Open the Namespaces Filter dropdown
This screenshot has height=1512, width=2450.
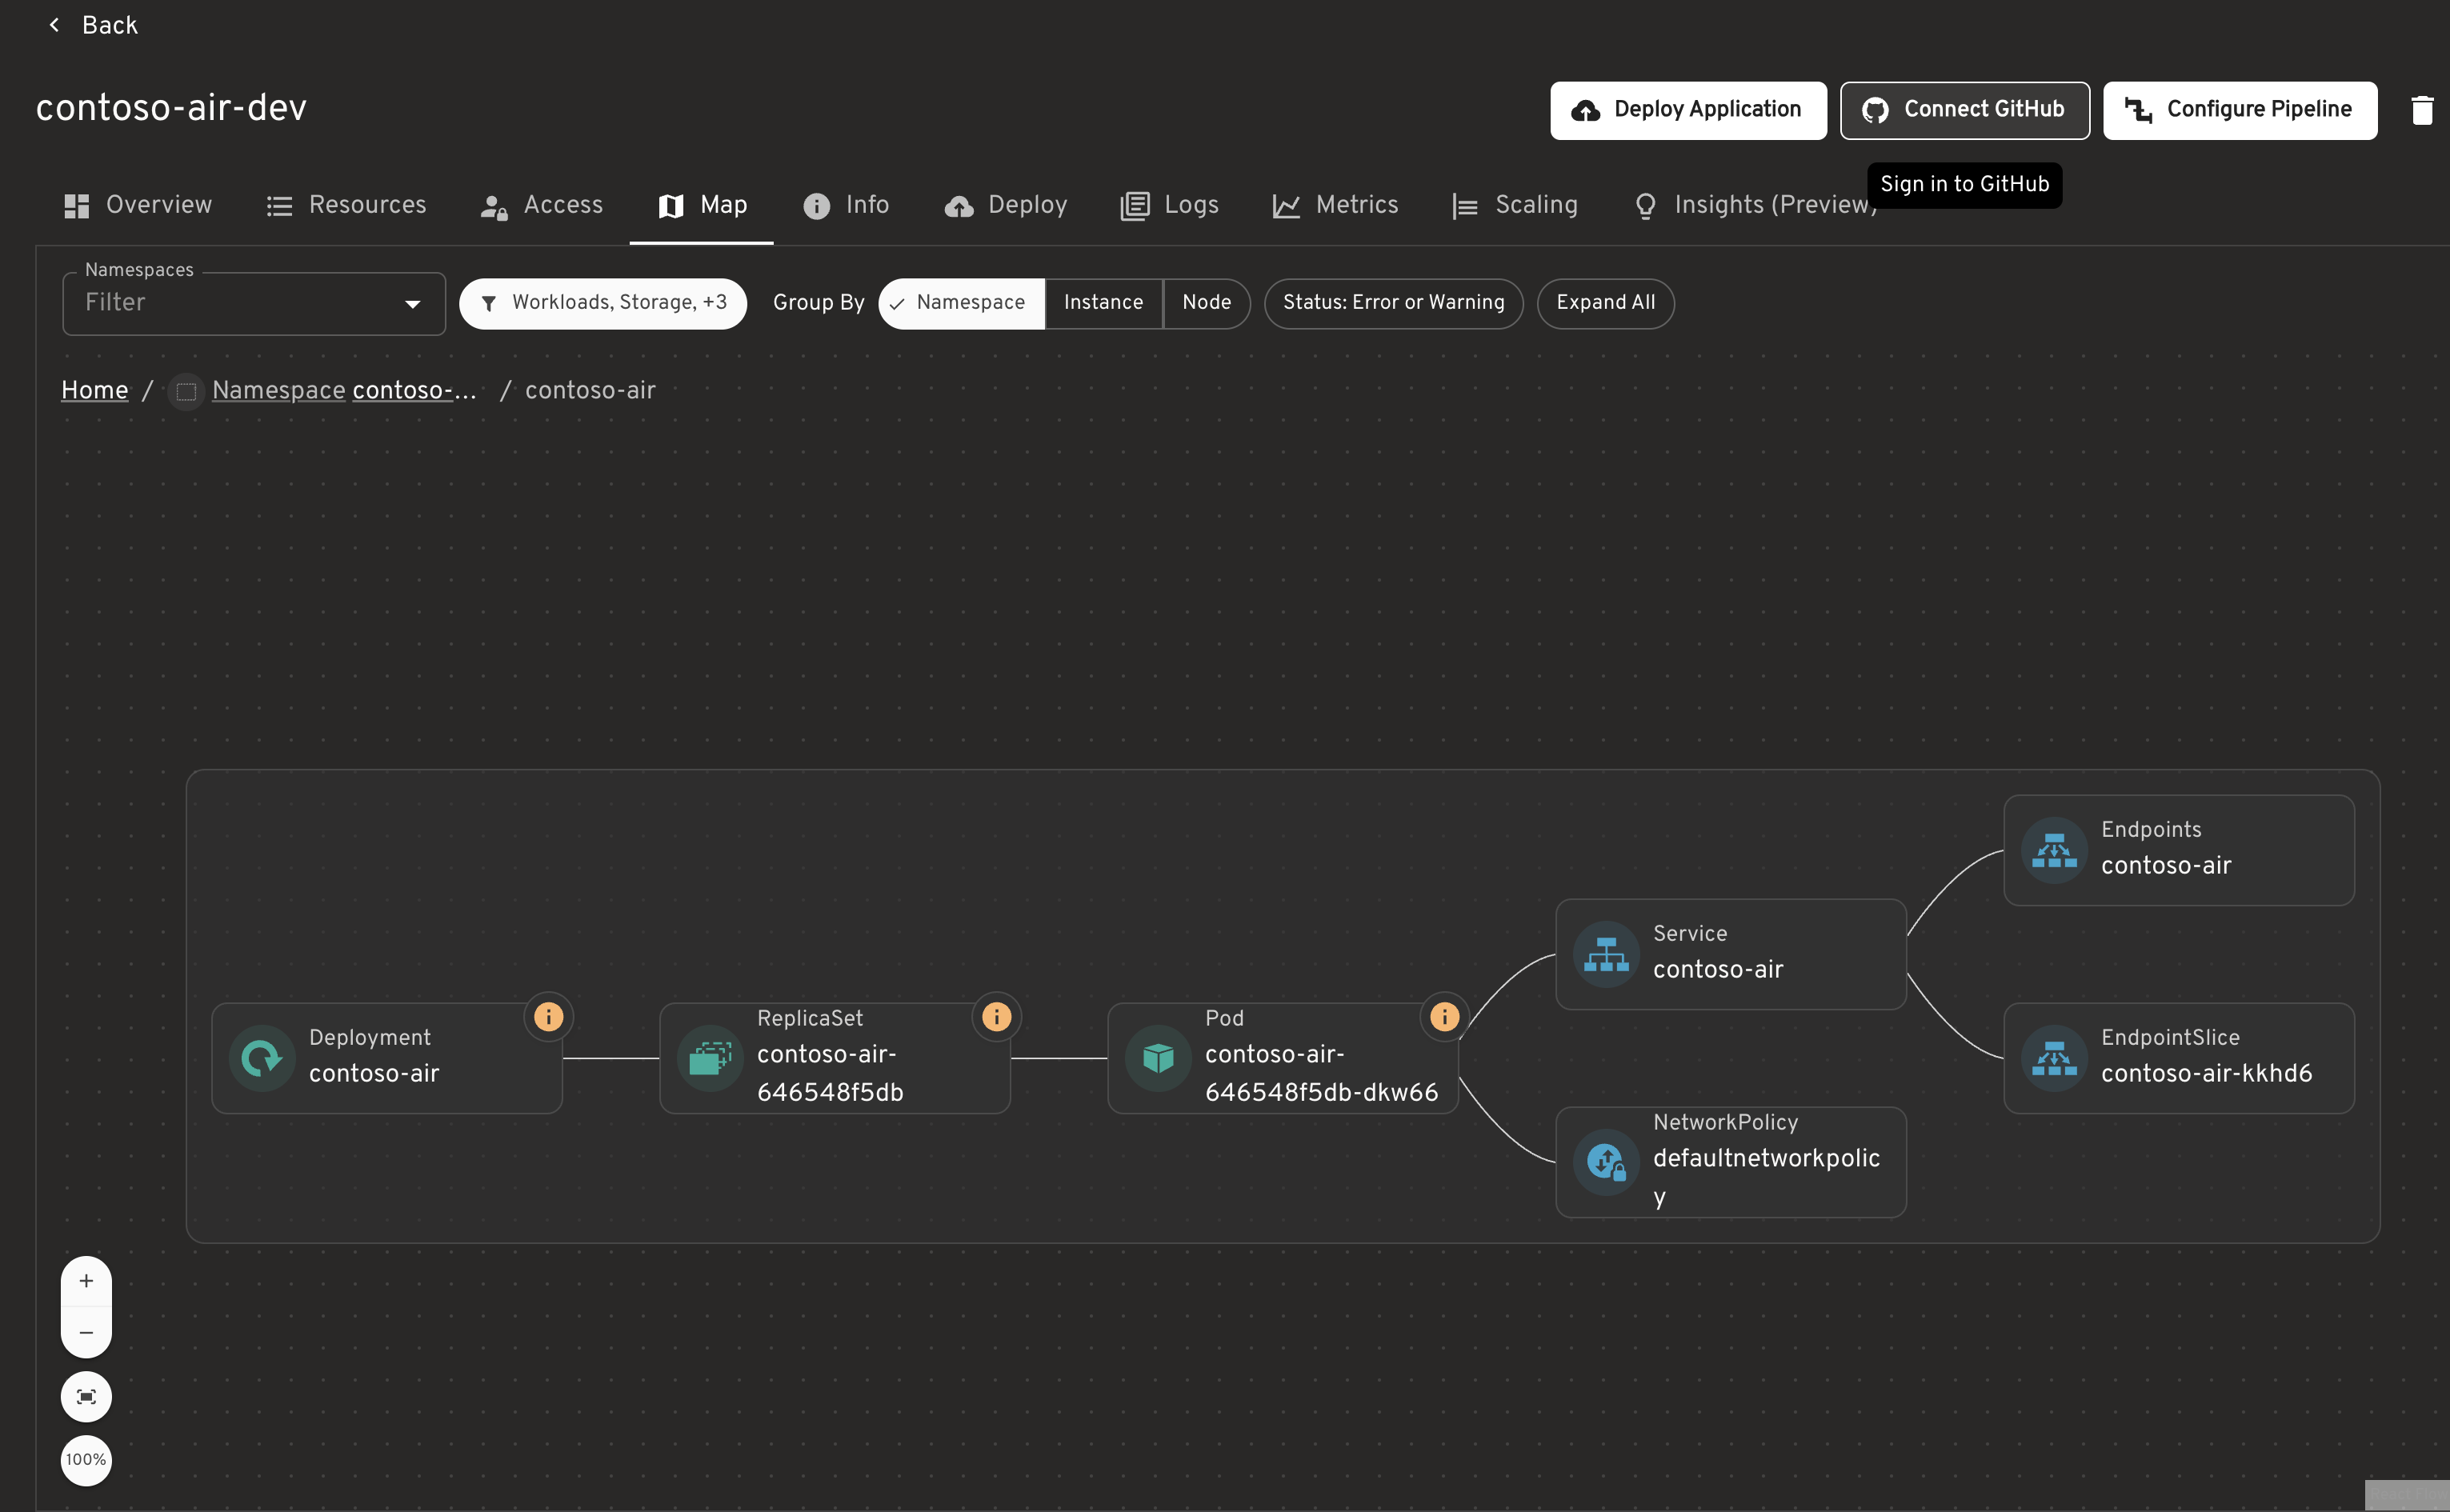click(254, 303)
